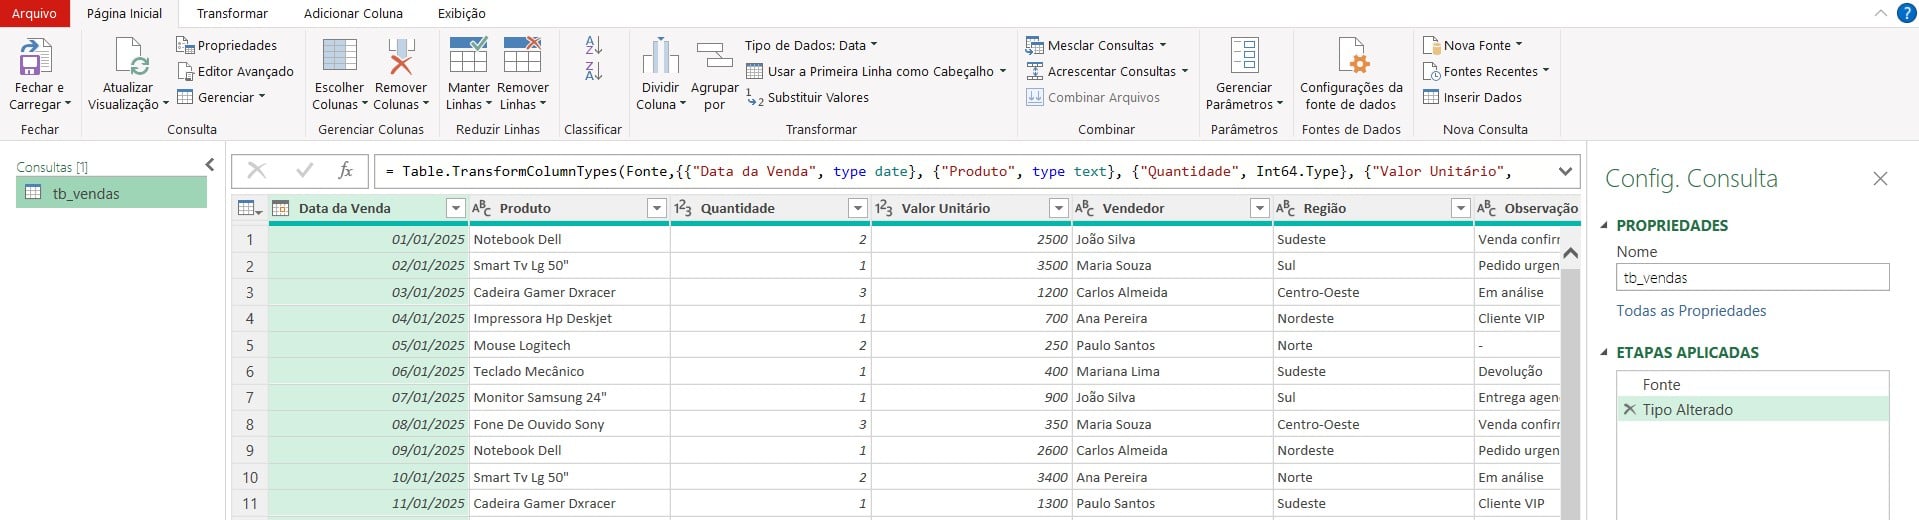Click the fx formula icon
This screenshot has width=1919, height=520.
coord(345,171)
